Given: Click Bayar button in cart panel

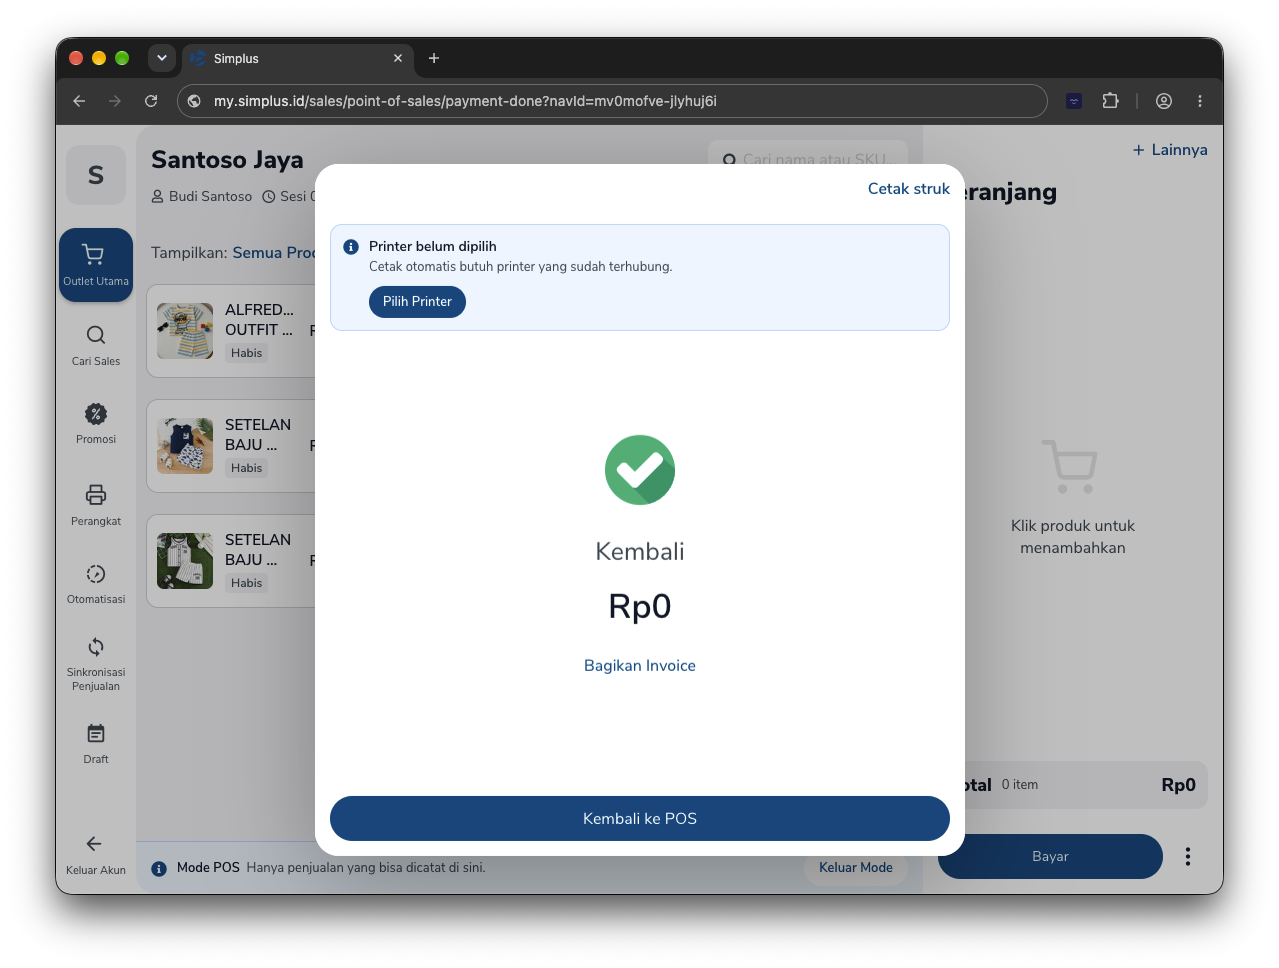Looking at the screenshot, I should pos(1050,856).
